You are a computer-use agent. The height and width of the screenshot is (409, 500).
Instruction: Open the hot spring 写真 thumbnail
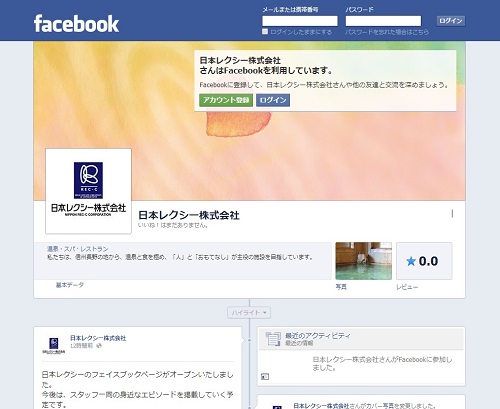[x=363, y=261]
